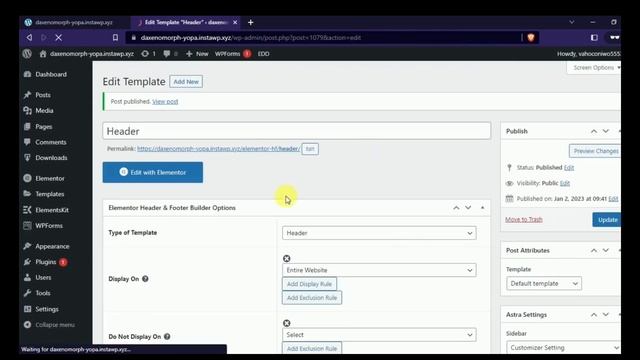Click the Move to Trash link
Screen dimensions: 640x360
(x=524, y=220)
